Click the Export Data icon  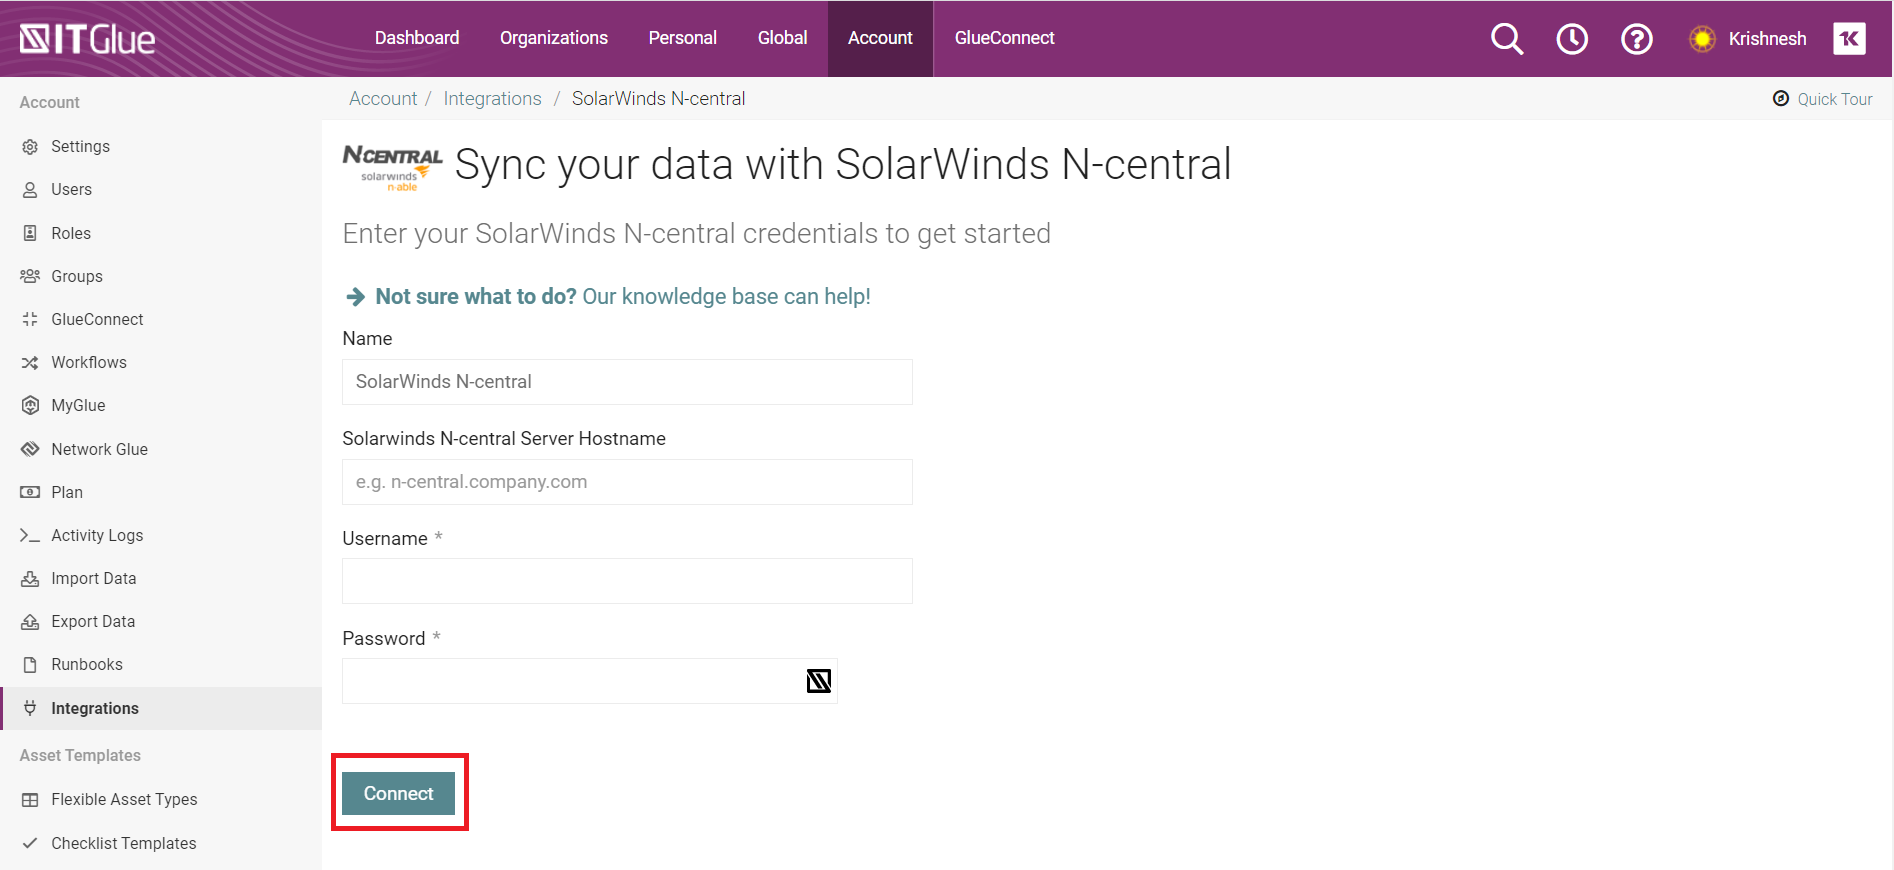click(x=30, y=621)
